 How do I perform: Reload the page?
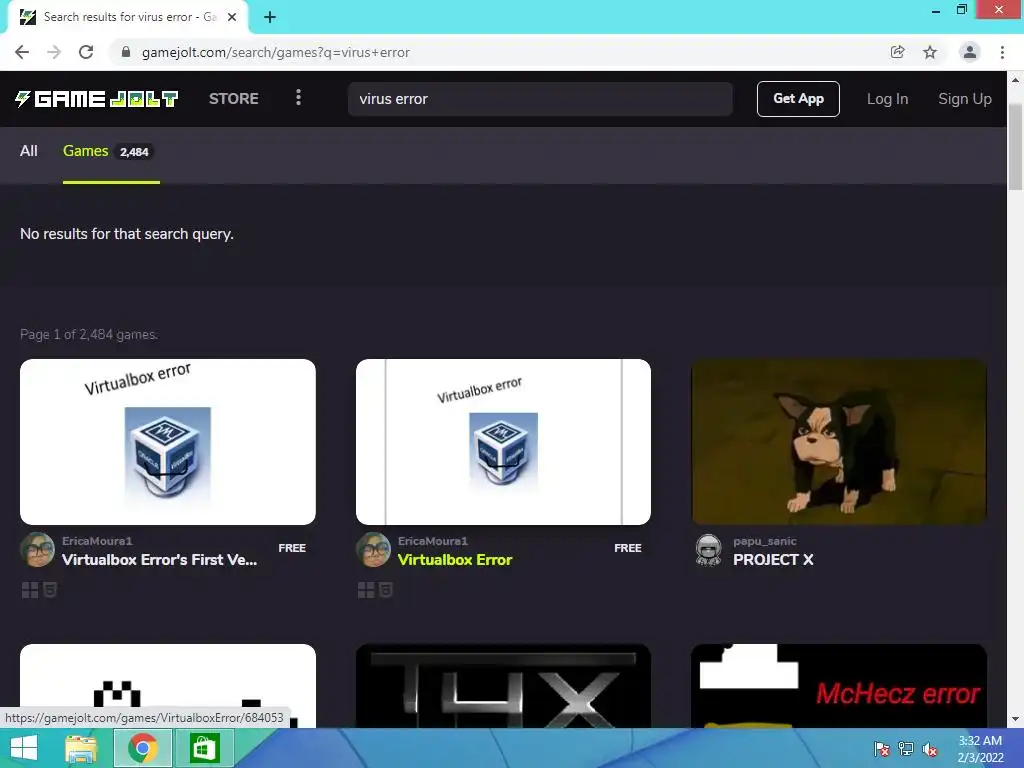point(86,52)
